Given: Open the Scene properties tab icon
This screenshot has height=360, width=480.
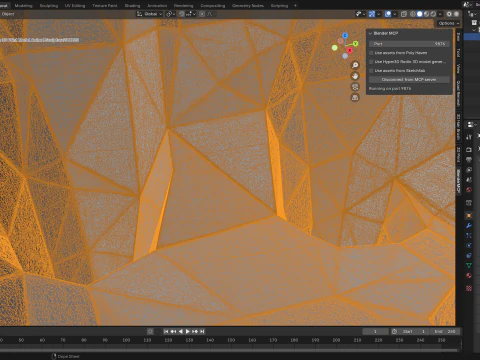Looking at the screenshot, I should click(x=469, y=180).
